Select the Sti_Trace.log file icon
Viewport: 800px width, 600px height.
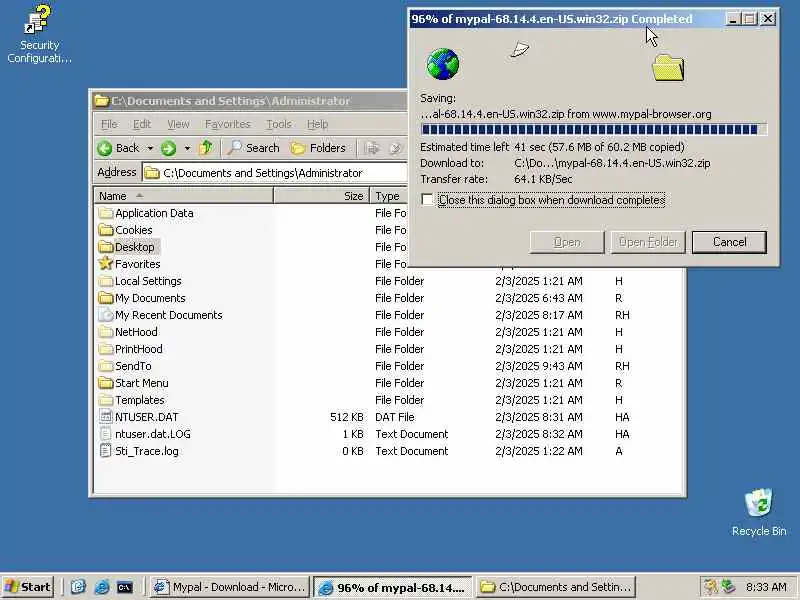106,451
